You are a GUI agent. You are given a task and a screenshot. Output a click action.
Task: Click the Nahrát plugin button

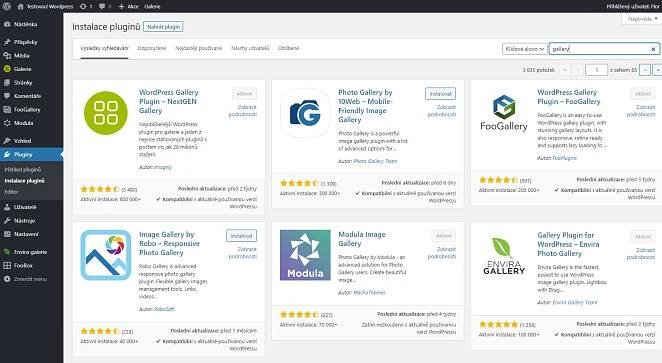[163, 27]
